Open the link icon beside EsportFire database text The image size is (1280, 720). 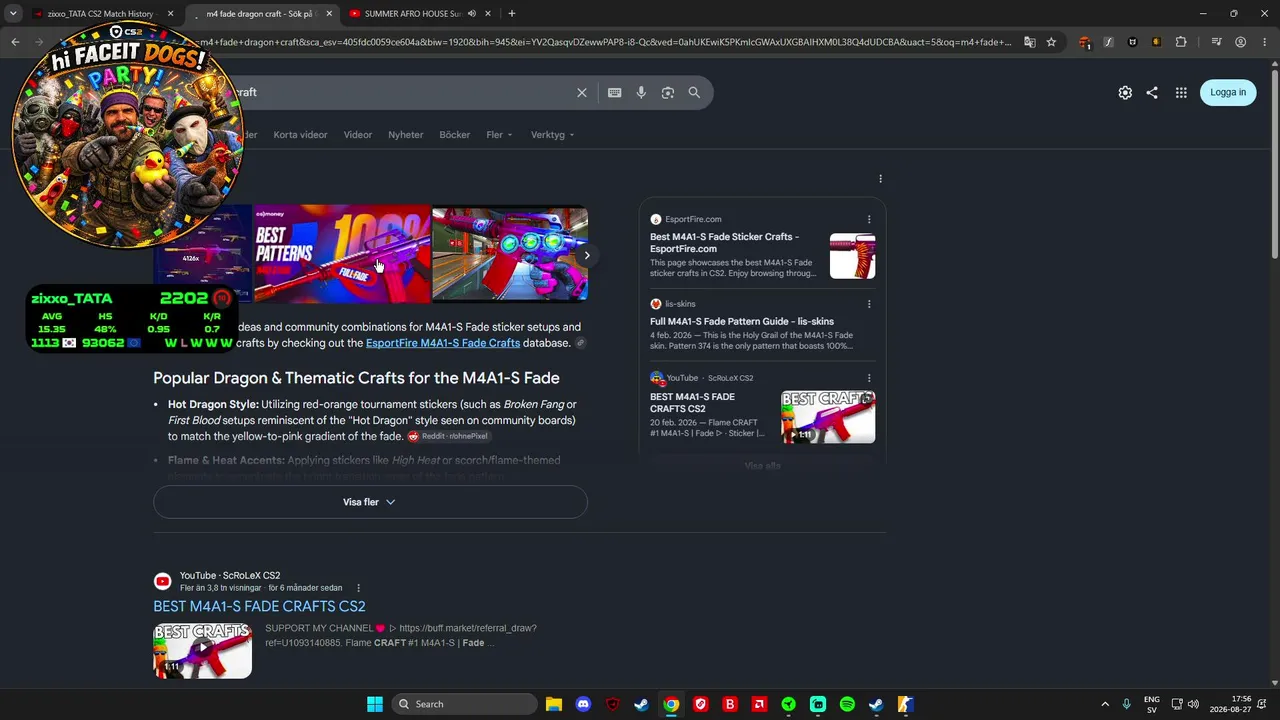580,343
